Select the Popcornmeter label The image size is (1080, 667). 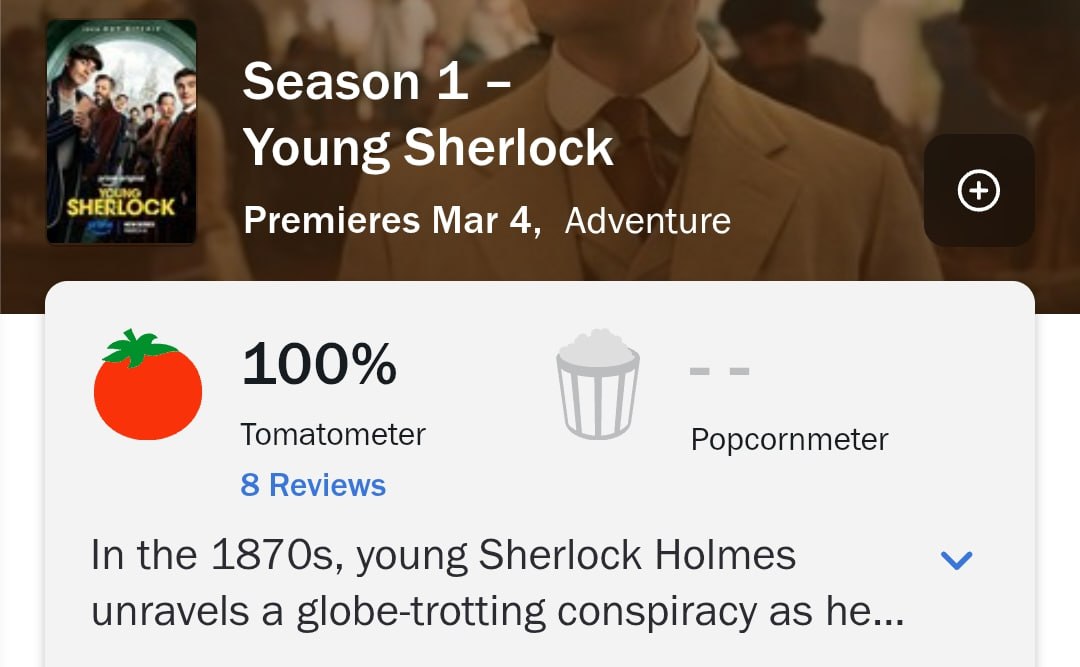tap(789, 440)
